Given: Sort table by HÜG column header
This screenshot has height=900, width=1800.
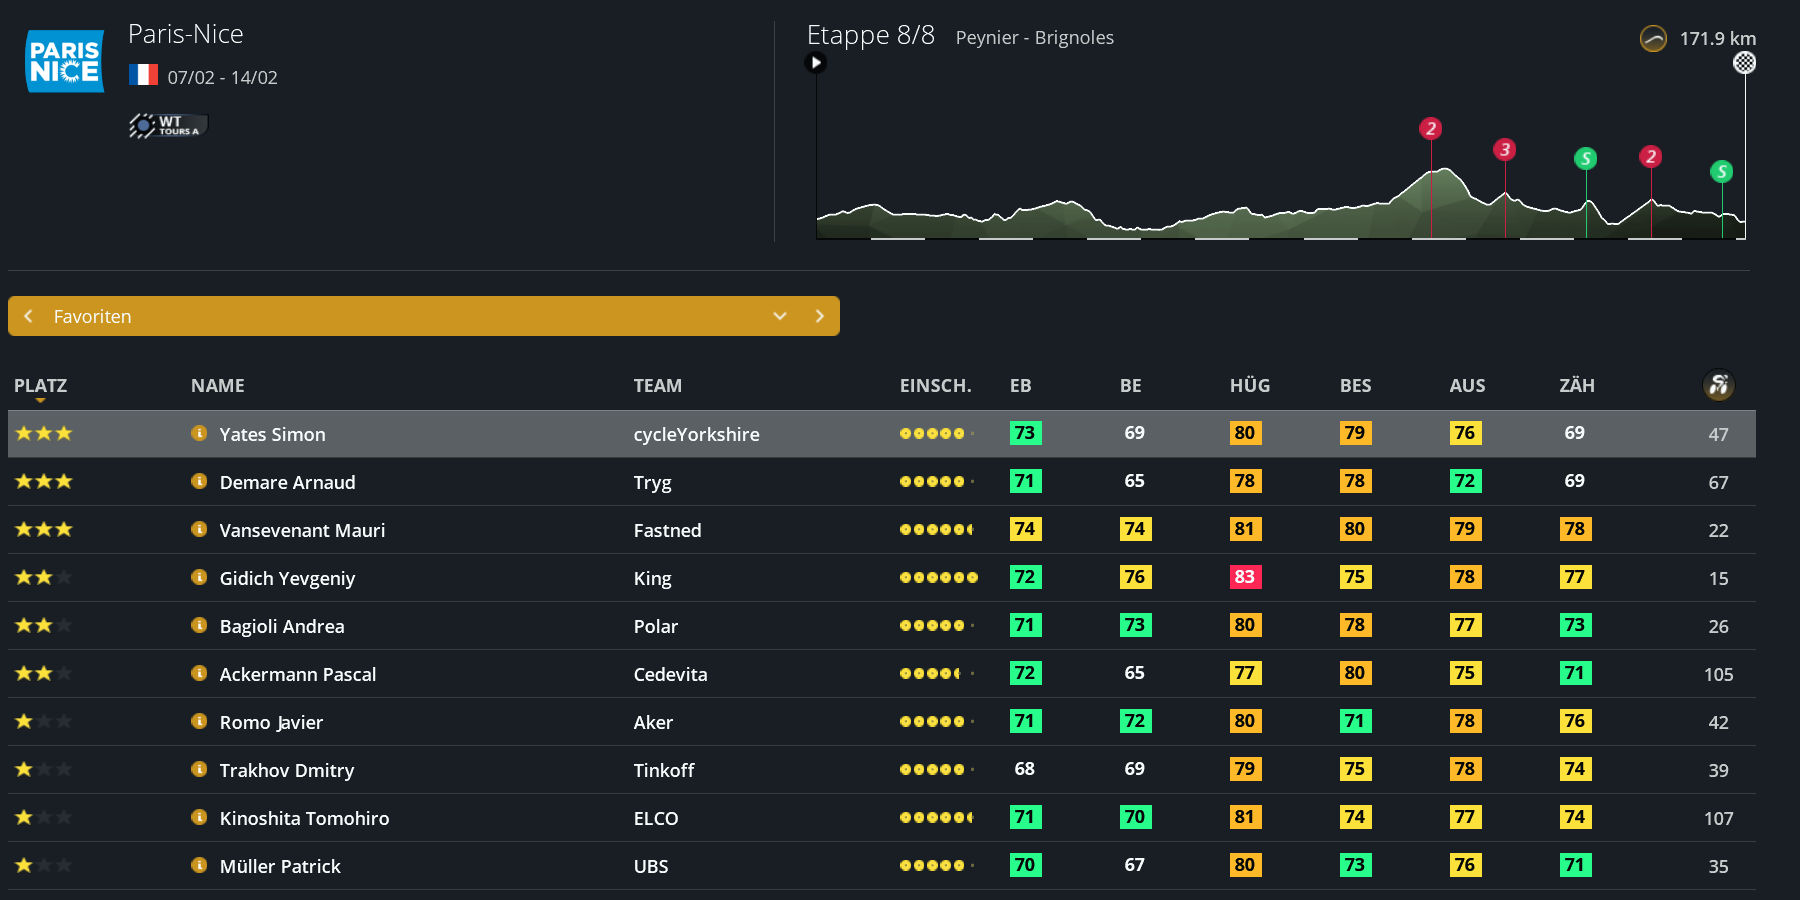Looking at the screenshot, I should pyautogui.click(x=1249, y=386).
